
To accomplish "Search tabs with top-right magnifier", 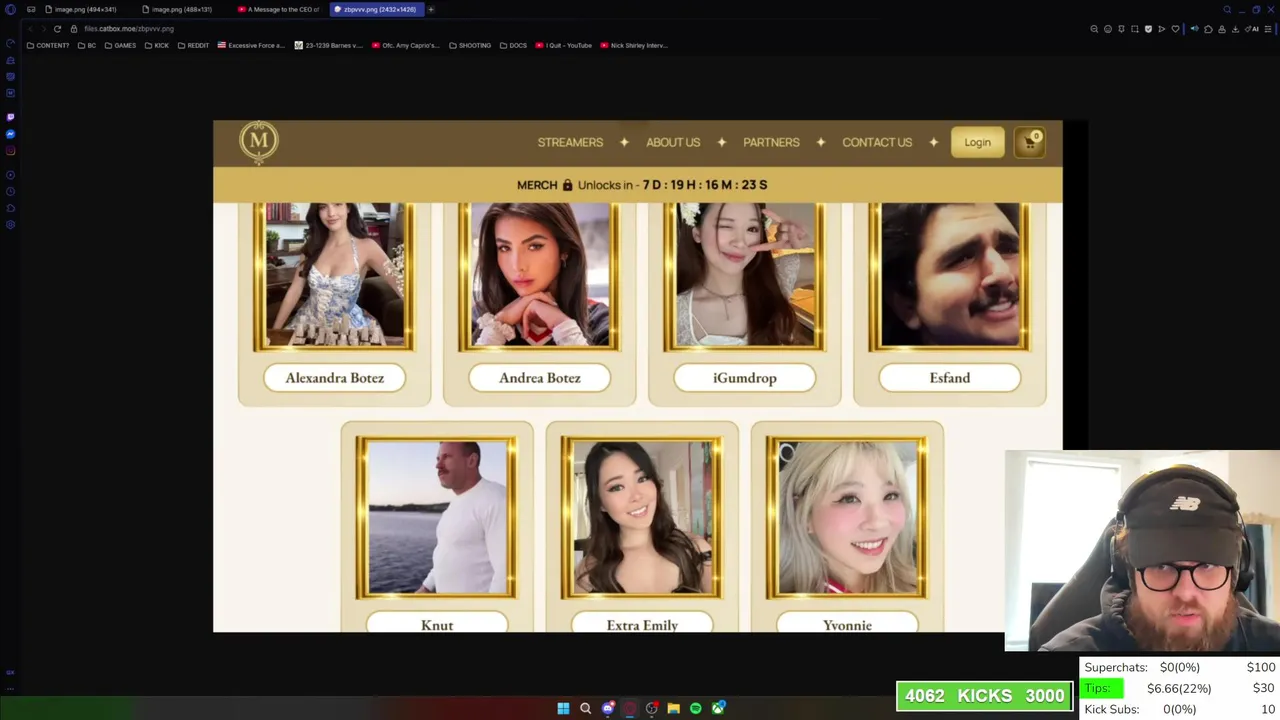I will 1227,9.
